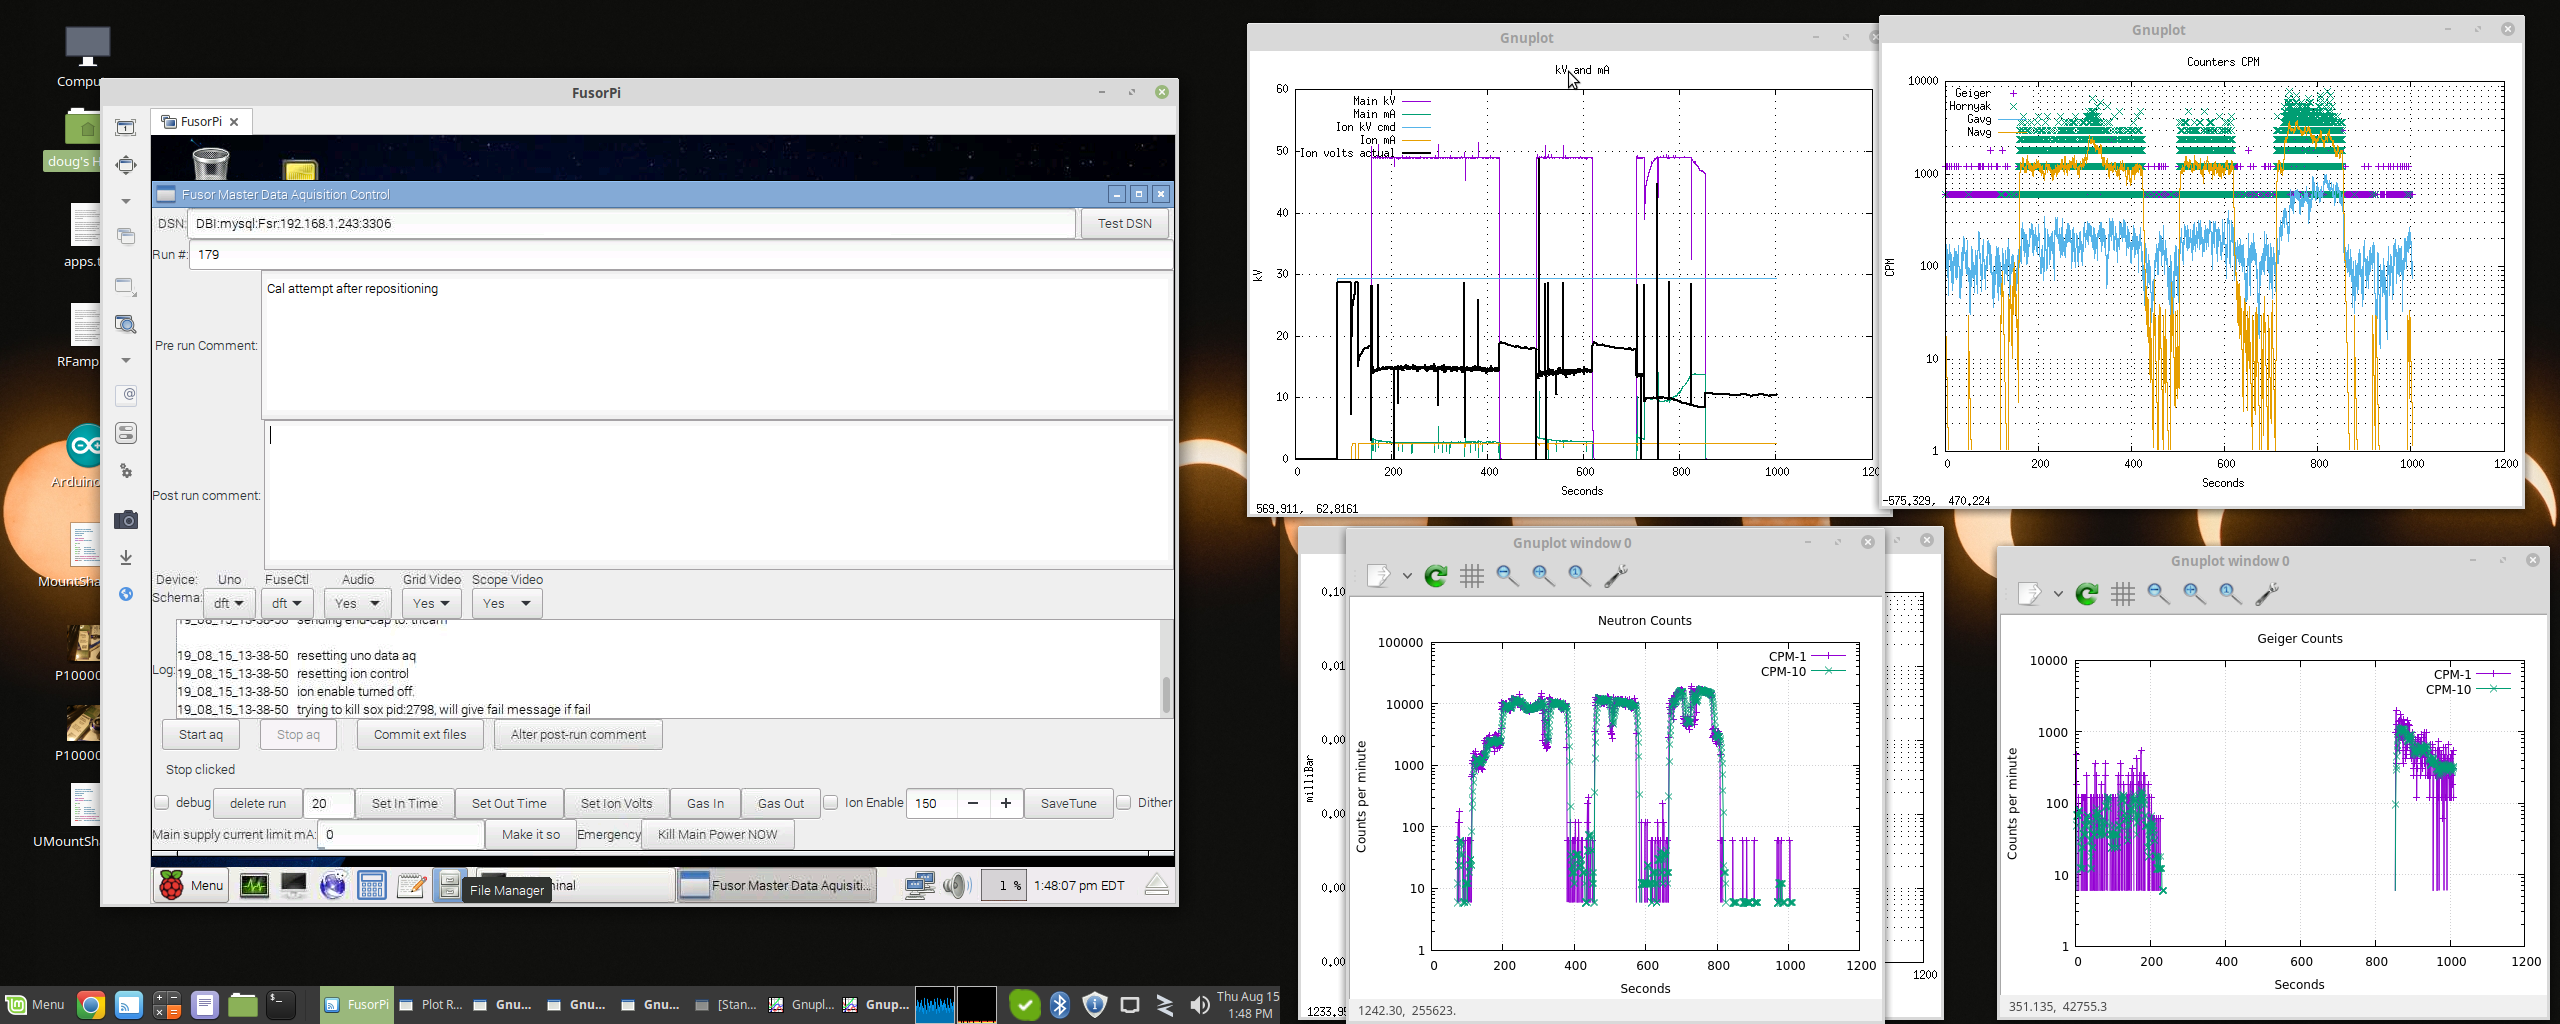Expand the lower dropdown arrow in Remmina sidebar
The image size is (2560, 1024).
(x=126, y=360)
